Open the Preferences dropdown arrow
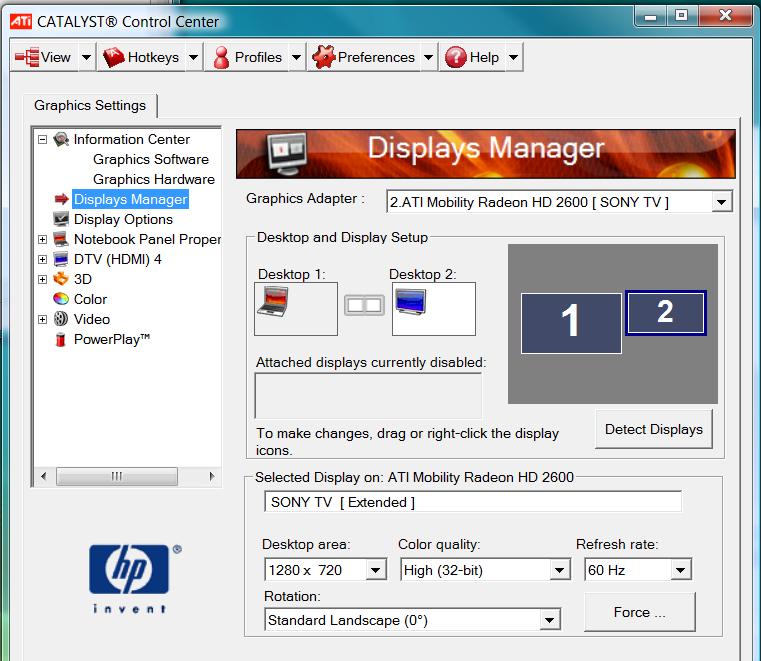 (429, 57)
